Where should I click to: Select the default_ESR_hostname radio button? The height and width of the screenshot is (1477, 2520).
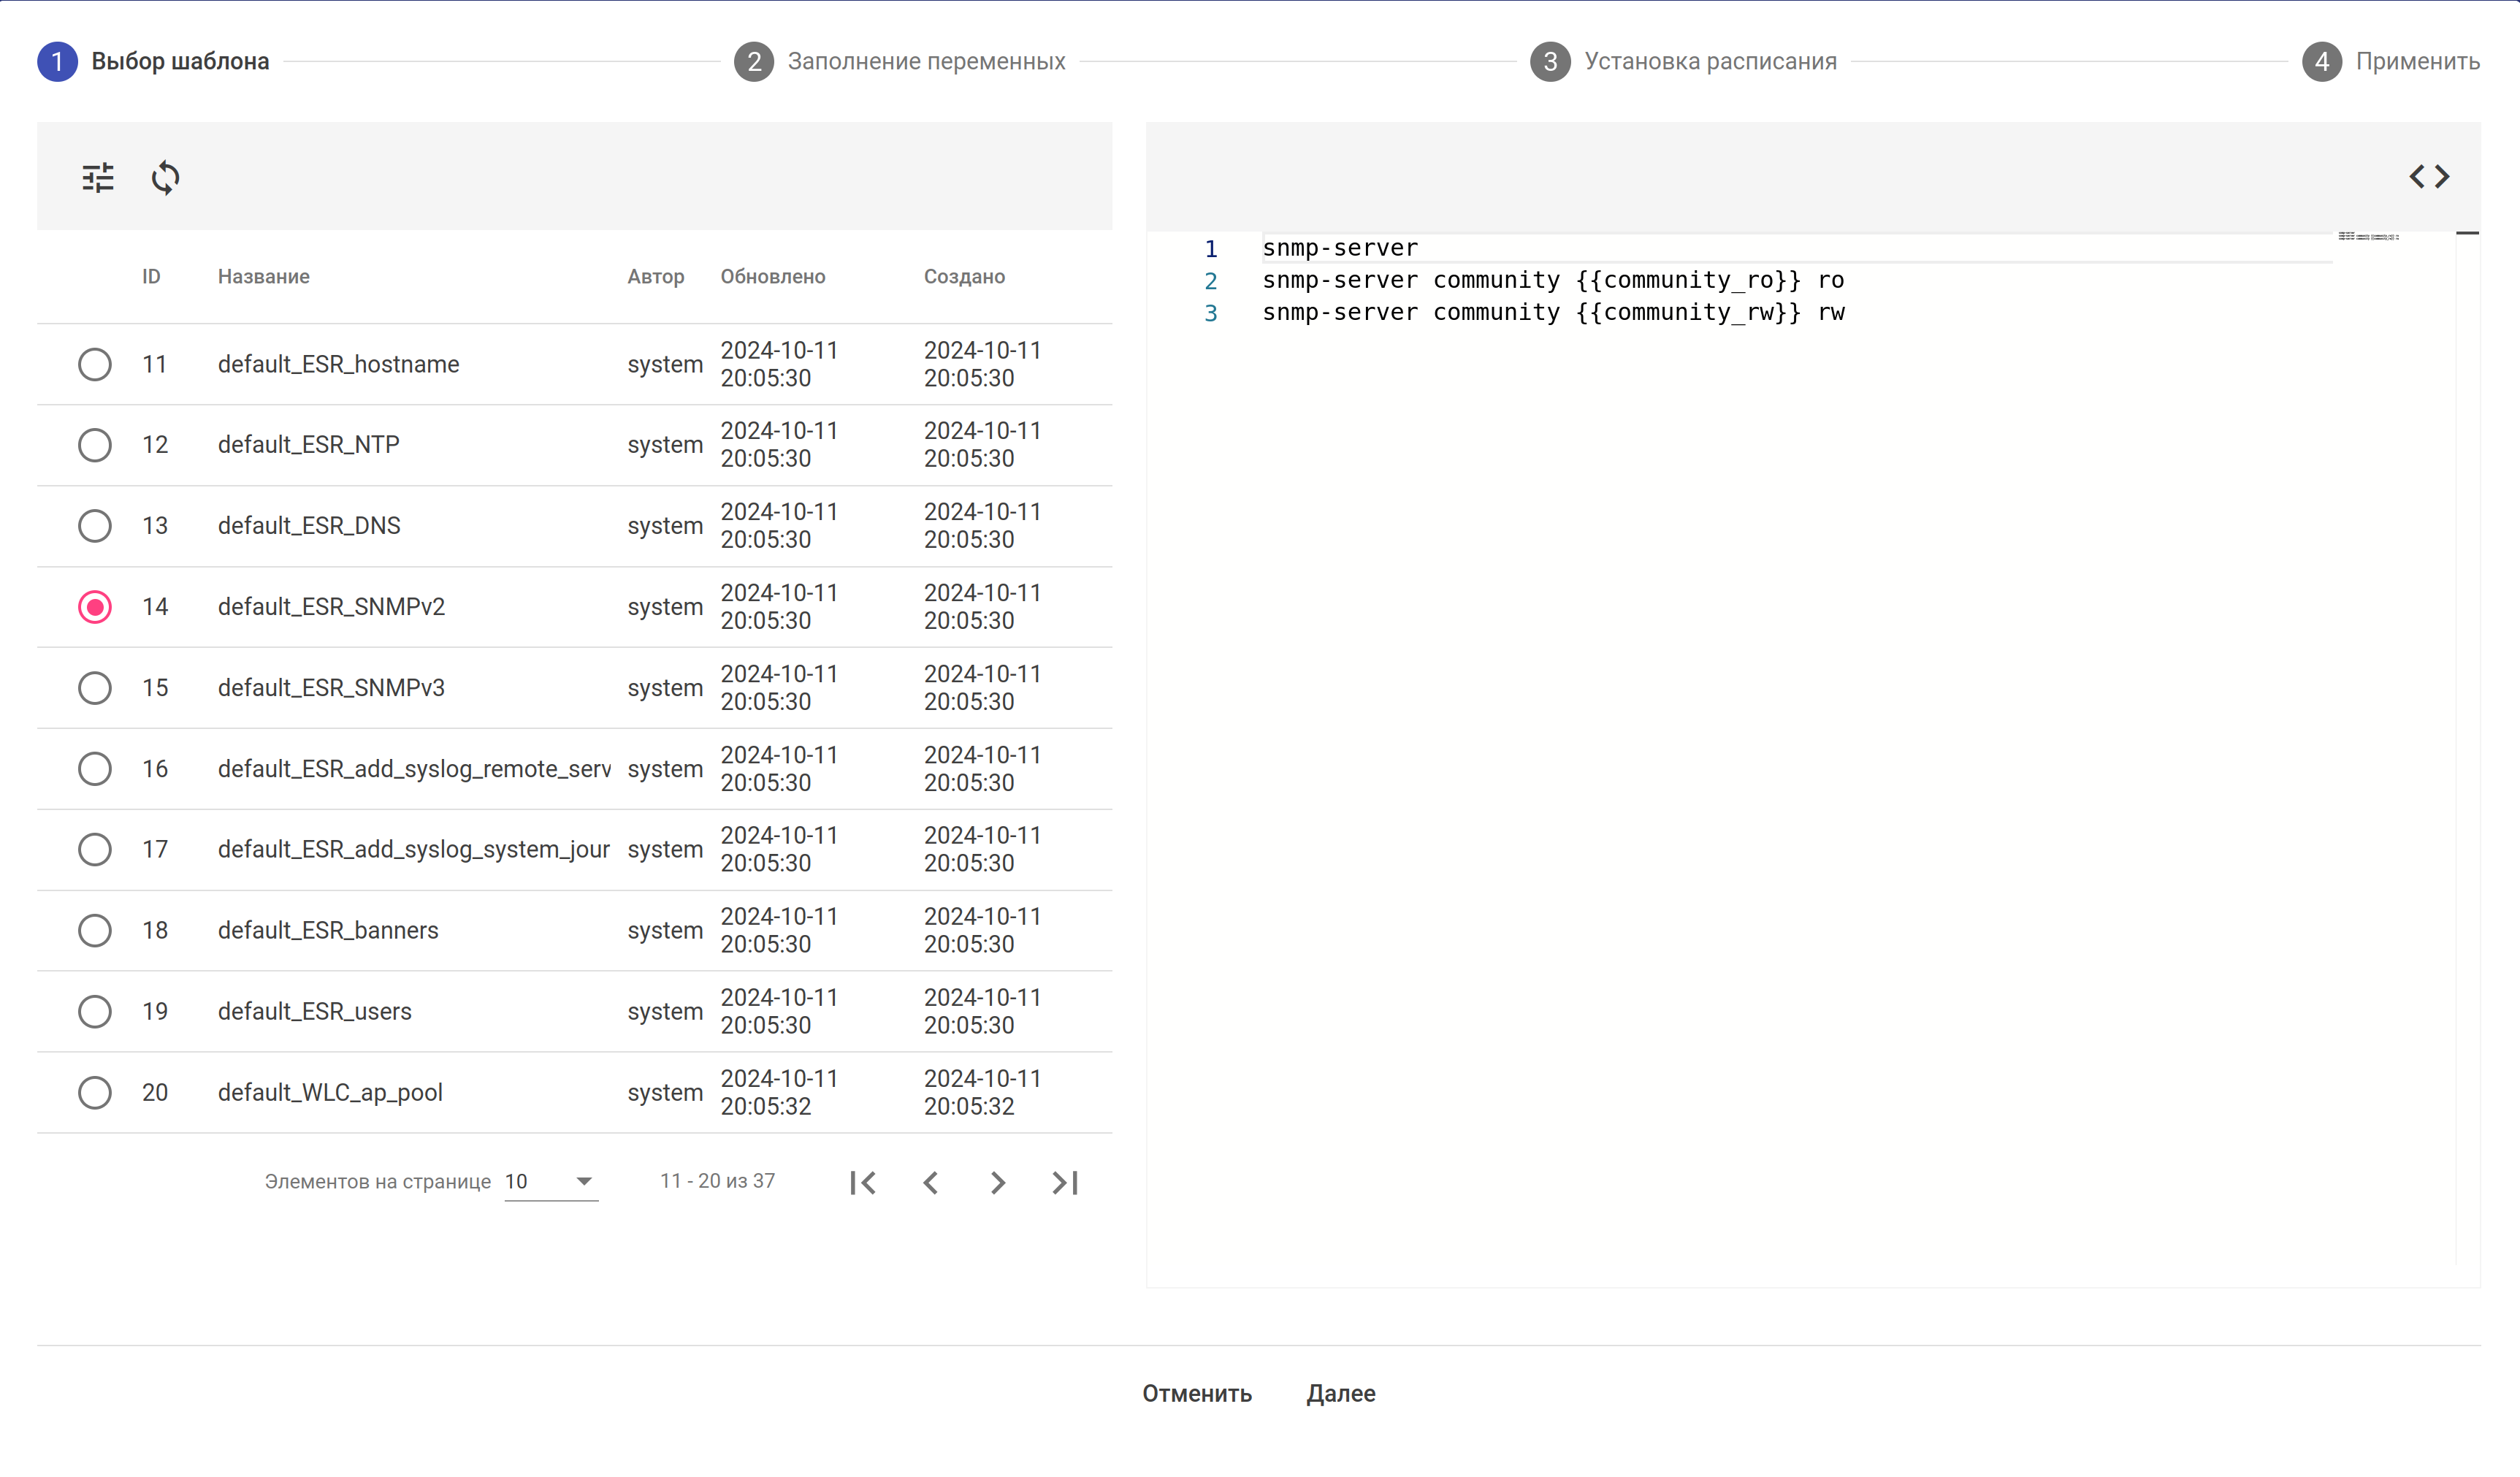95,364
